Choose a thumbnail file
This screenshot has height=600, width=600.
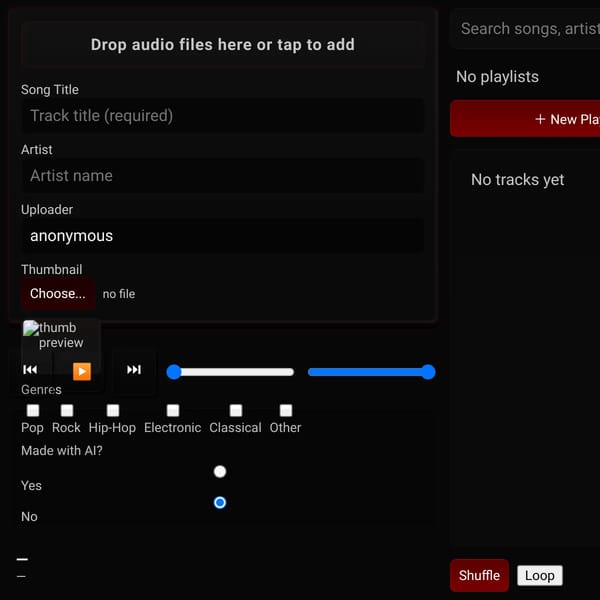point(58,293)
